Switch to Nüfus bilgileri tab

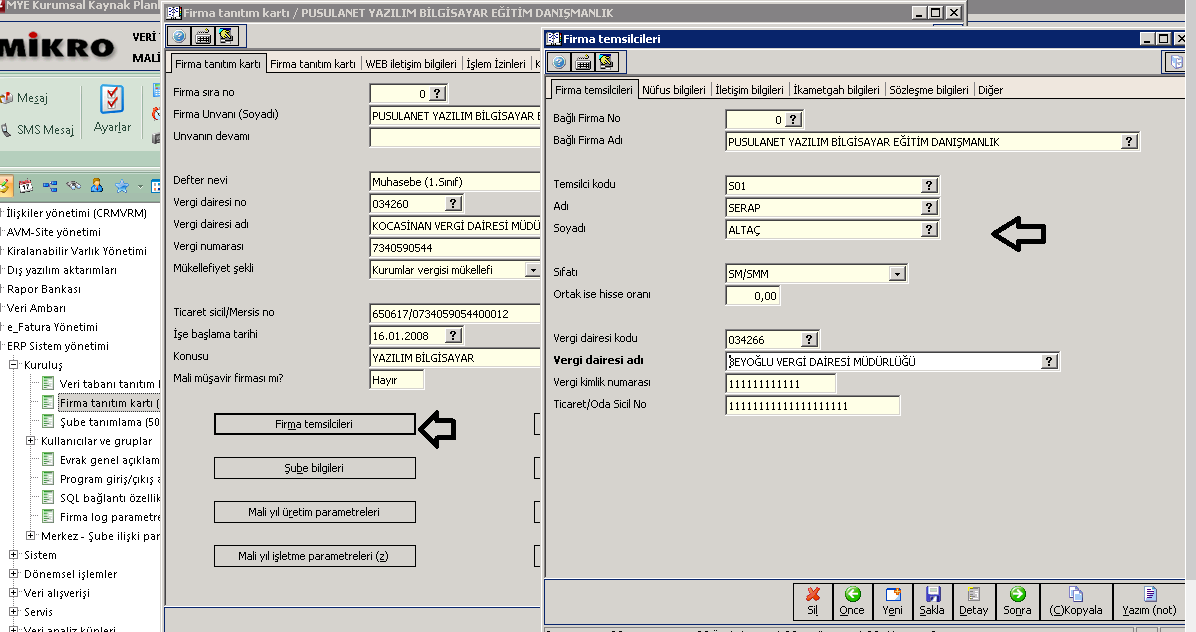(x=674, y=90)
